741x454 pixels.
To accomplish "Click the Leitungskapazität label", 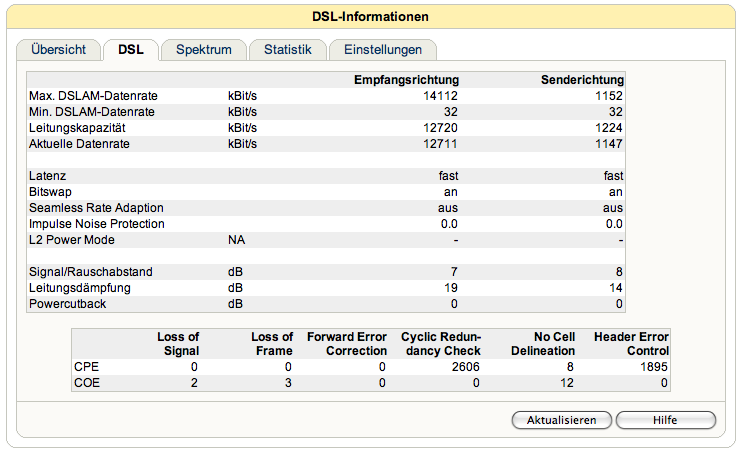I will pyautogui.click(x=77, y=128).
